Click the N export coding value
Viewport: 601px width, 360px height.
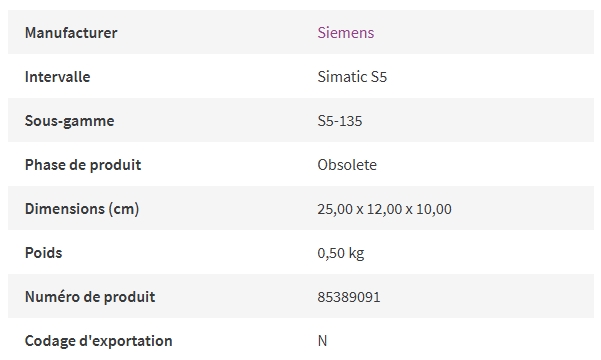[x=322, y=341]
